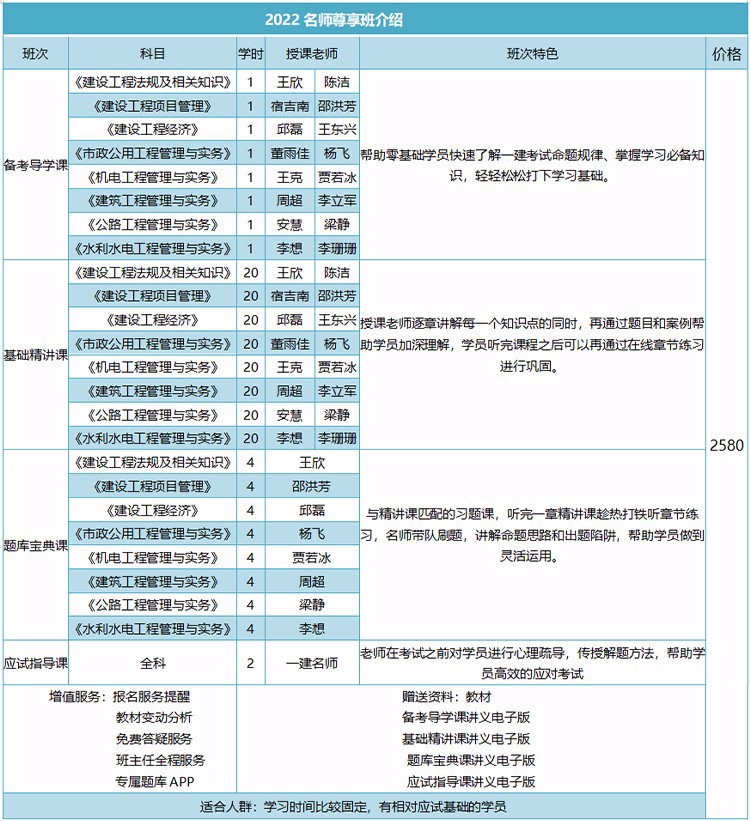Click the 授课老师 column header
This screenshot has height=821, width=750.
coord(312,53)
